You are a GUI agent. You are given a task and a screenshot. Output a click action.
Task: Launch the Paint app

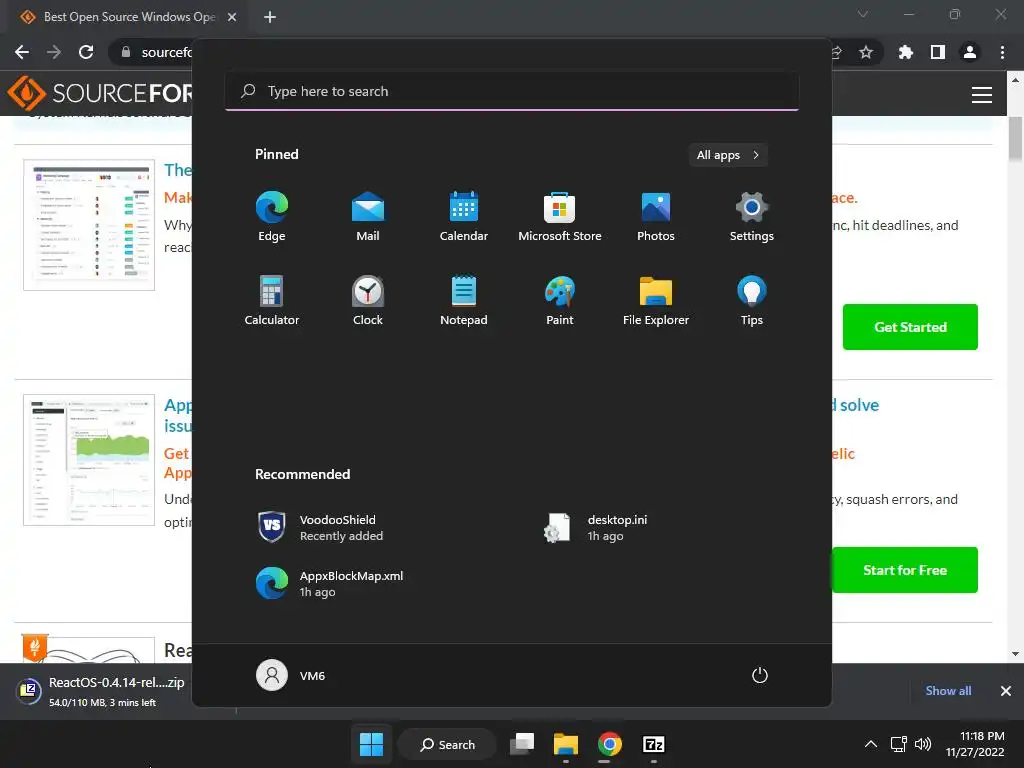click(560, 300)
